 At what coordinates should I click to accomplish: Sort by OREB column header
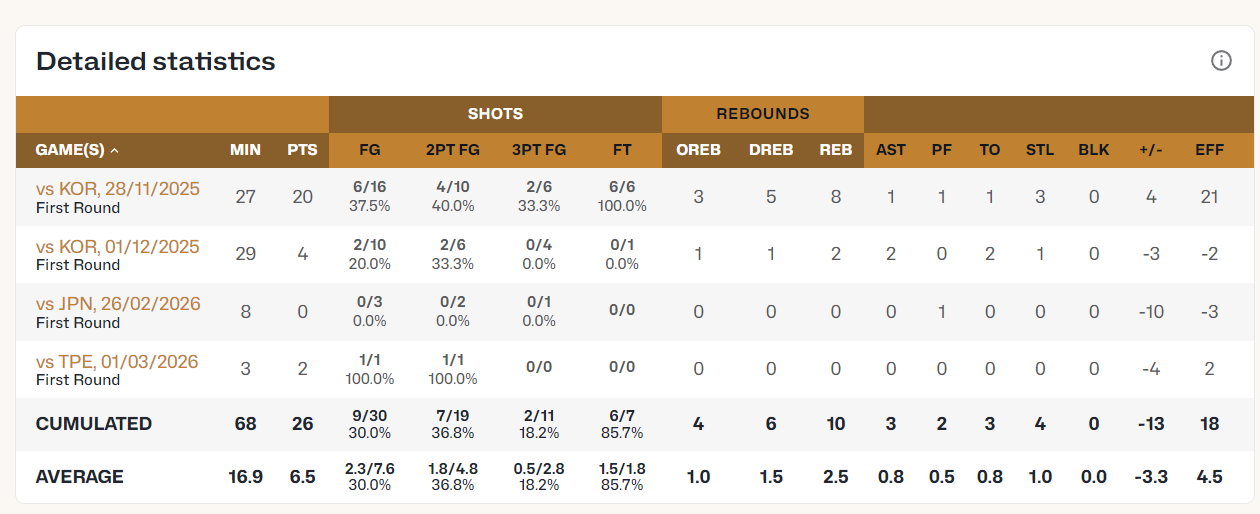[698, 150]
